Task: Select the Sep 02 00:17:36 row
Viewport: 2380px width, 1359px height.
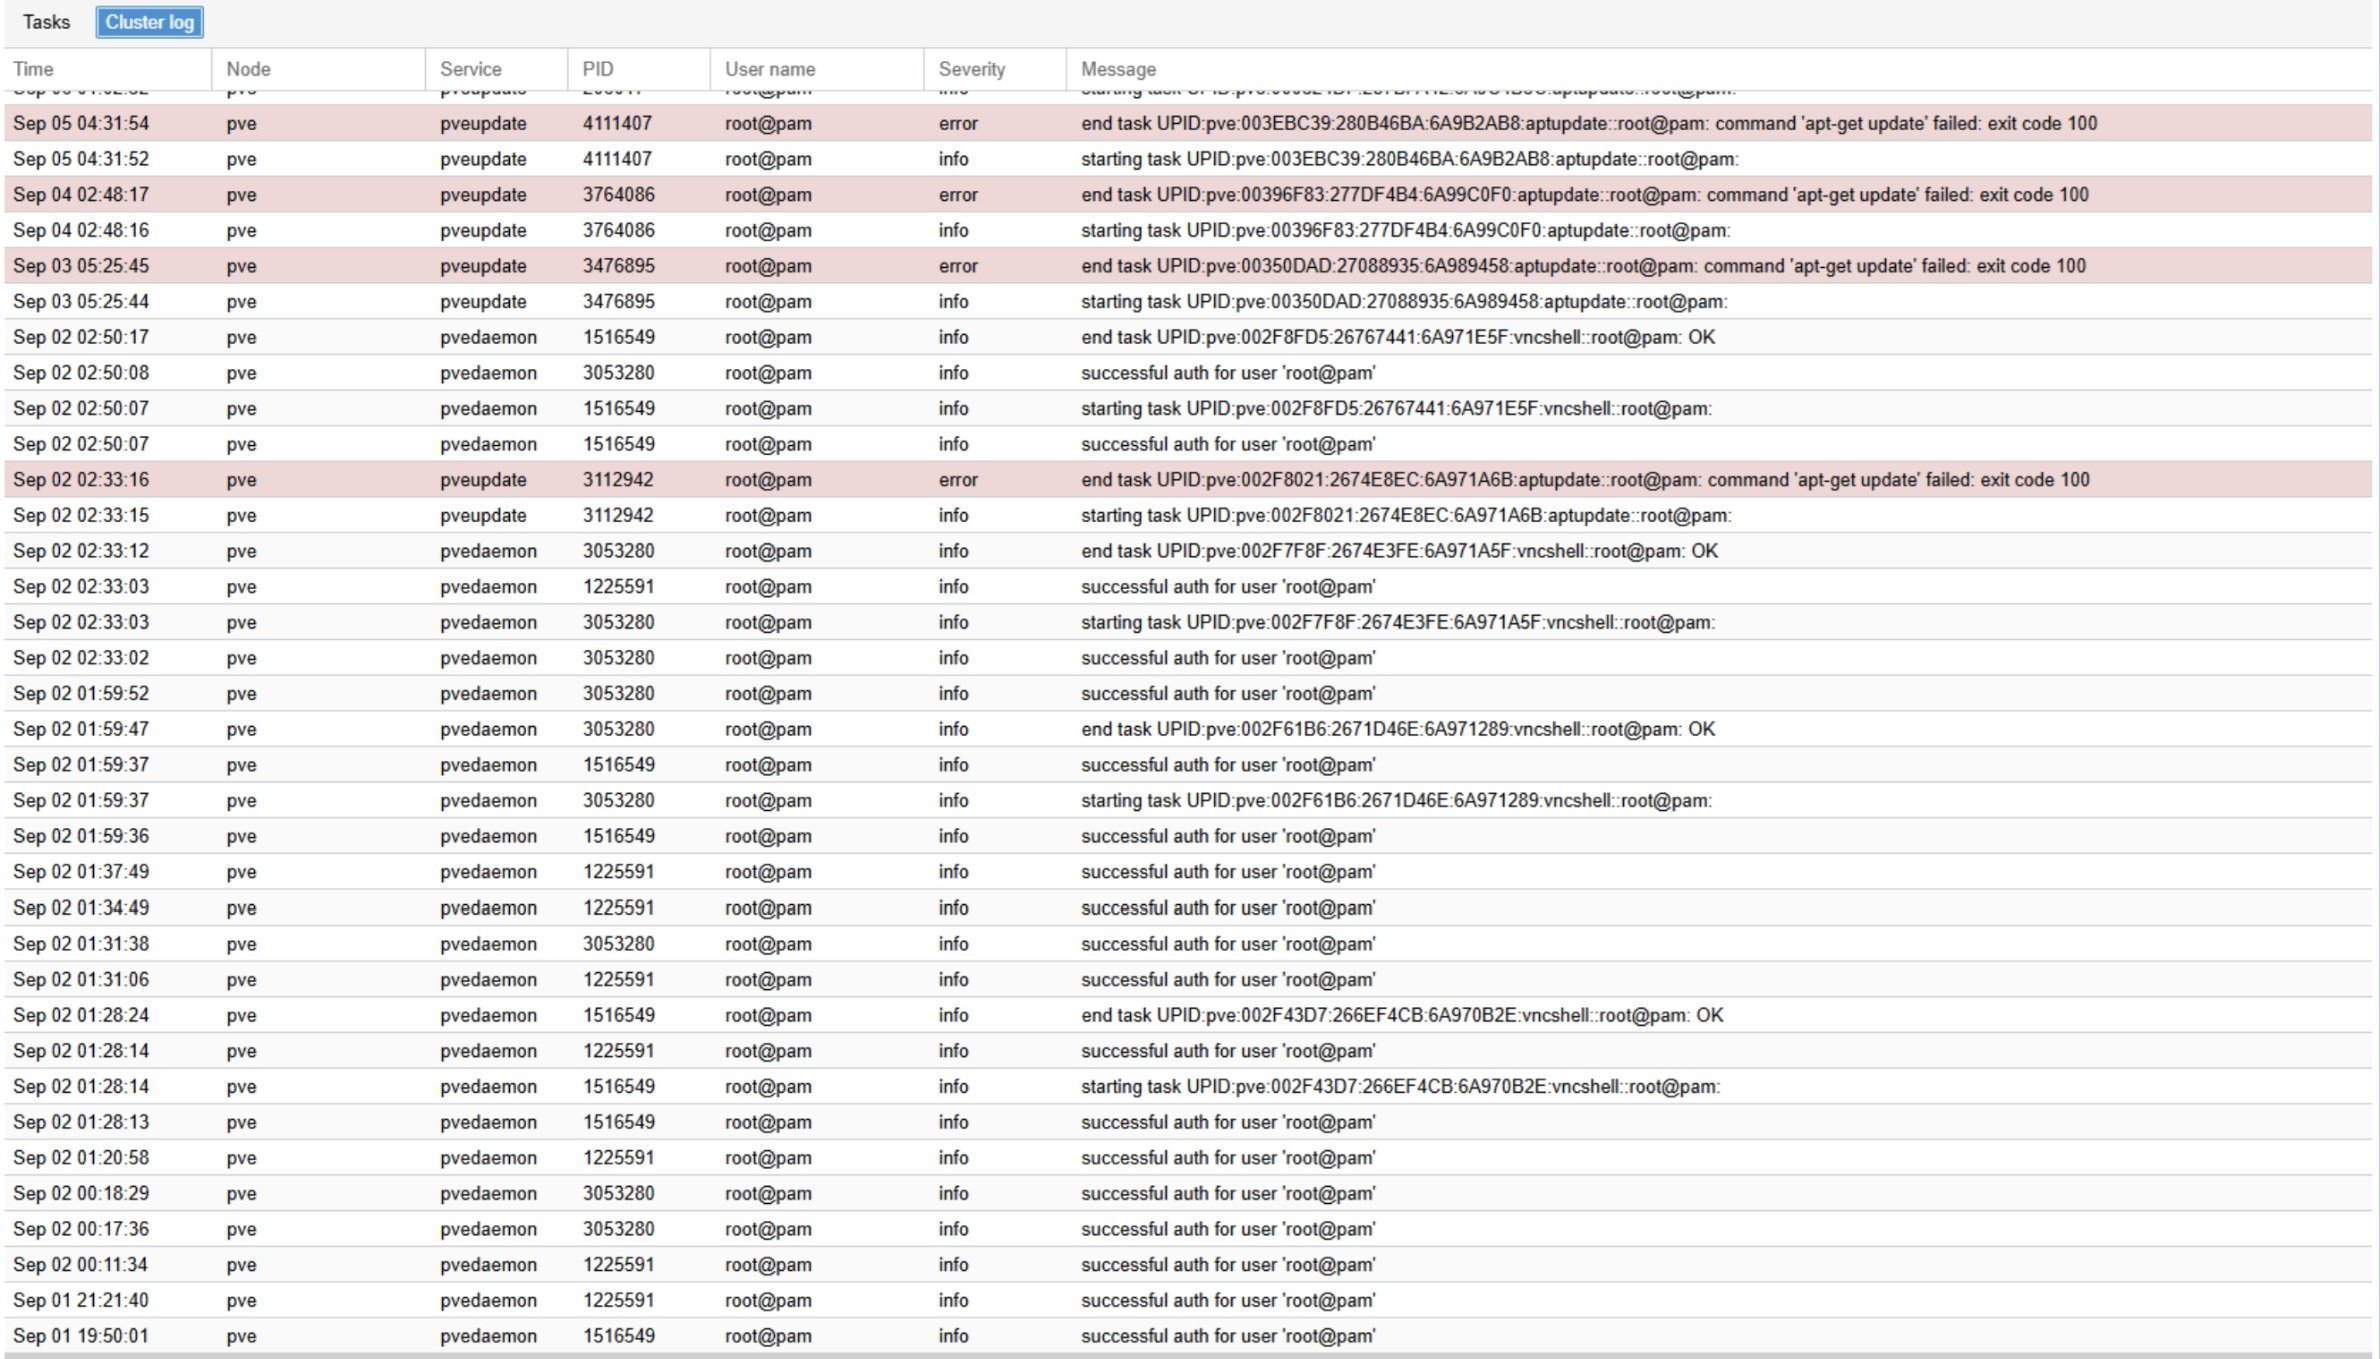Action: (1188, 1229)
